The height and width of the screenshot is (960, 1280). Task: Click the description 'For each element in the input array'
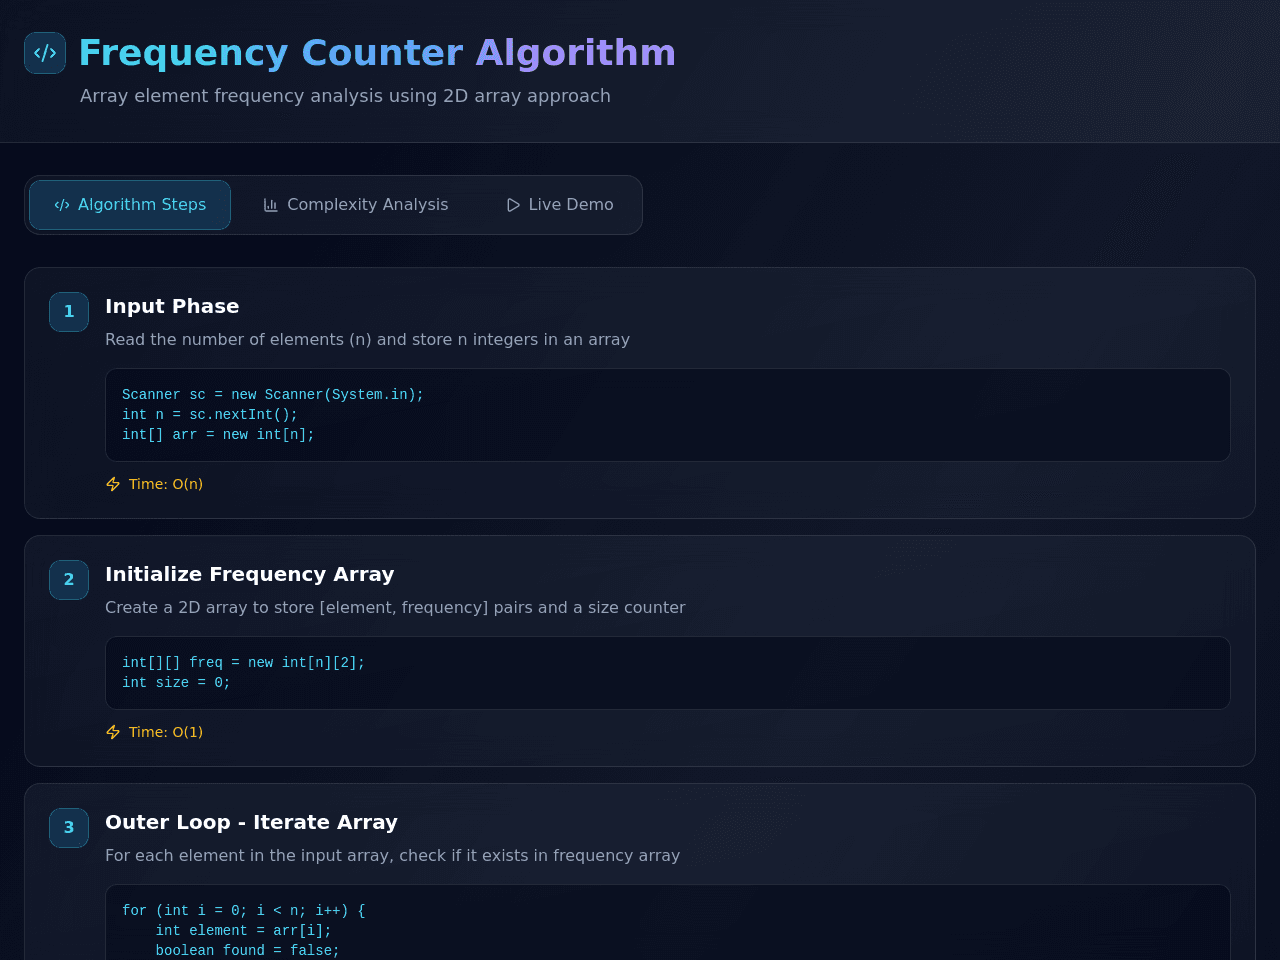tap(392, 856)
